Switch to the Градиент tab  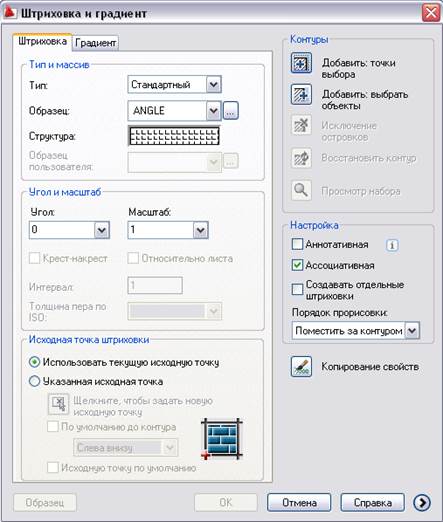coord(95,43)
